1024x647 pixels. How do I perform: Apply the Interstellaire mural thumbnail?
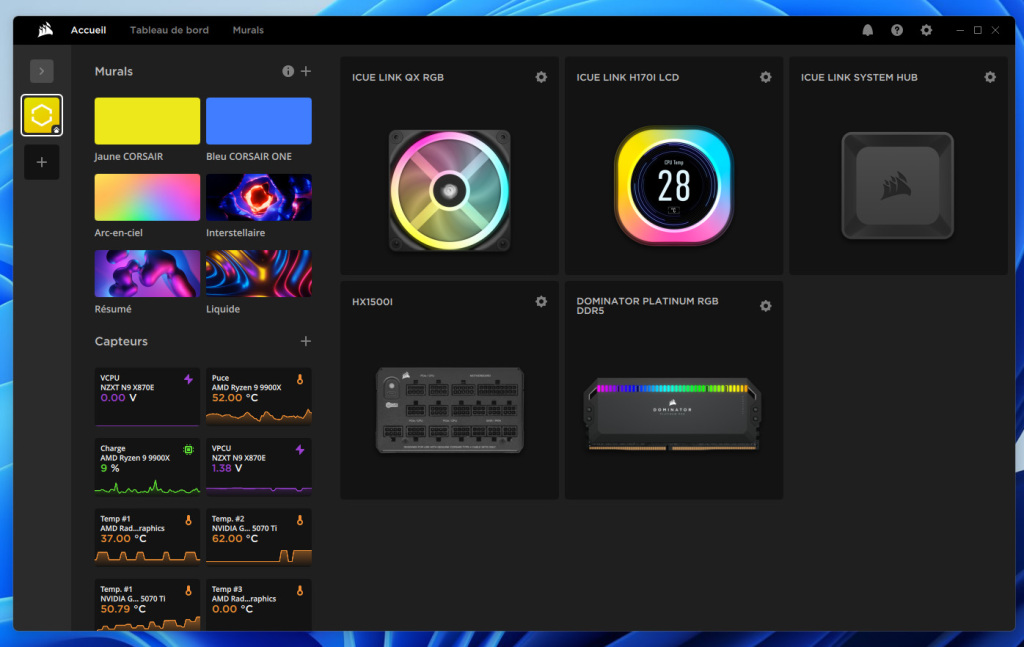(x=258, y=197)
